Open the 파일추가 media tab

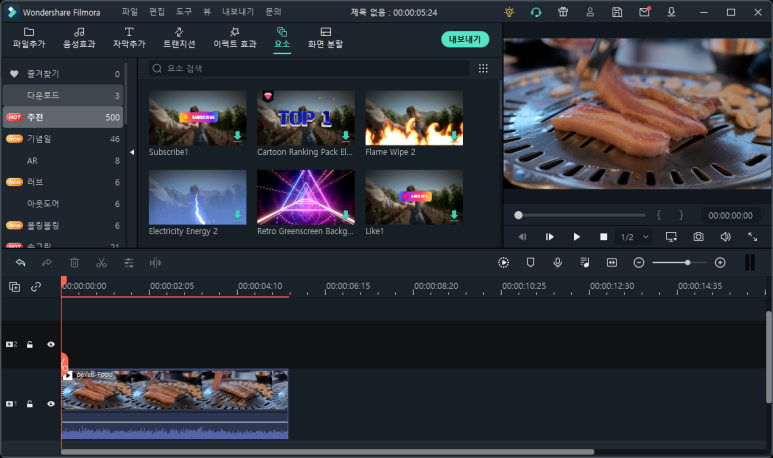coord(29,38)
